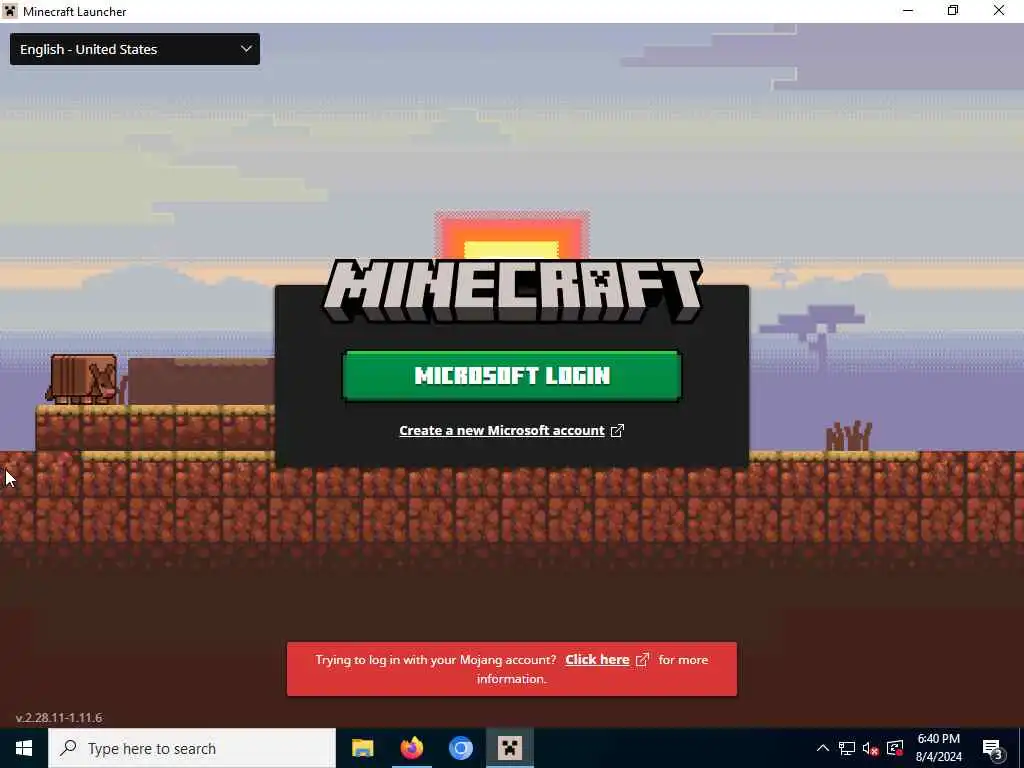
Task: Click the external link icon after Click here
Action: coord(643,660)
